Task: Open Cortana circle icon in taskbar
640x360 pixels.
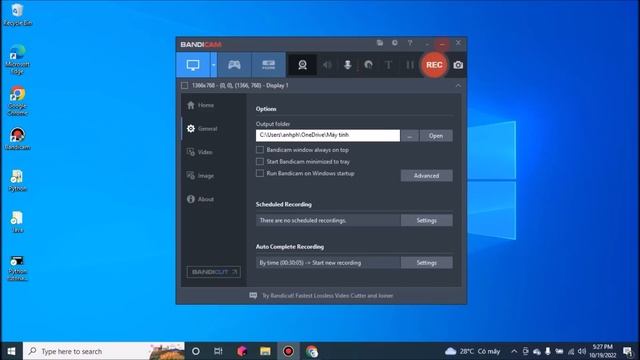Action: [196, 351]
